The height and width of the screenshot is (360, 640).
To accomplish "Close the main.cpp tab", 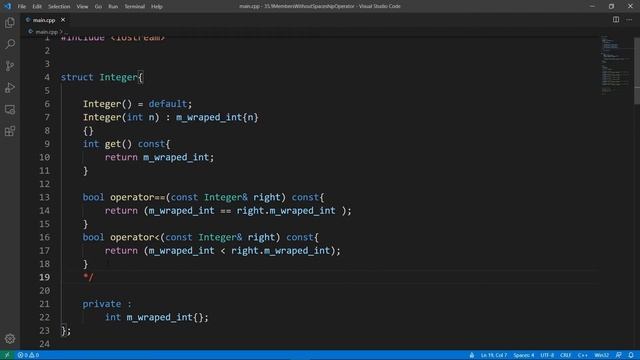I will click(x=63, y=20).
